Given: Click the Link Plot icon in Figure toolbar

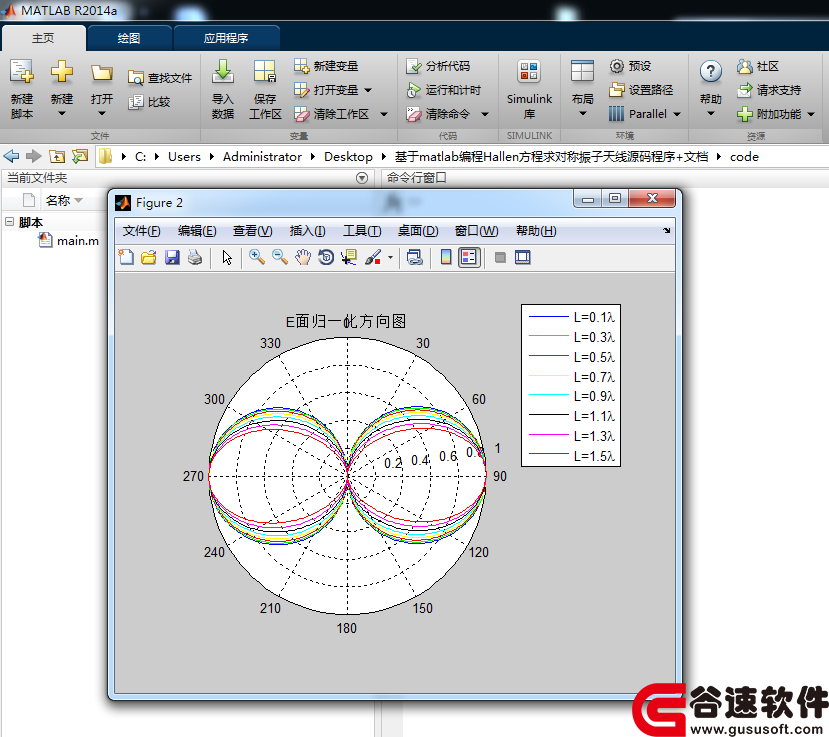Looking at the screenshot, I should 414,257.
